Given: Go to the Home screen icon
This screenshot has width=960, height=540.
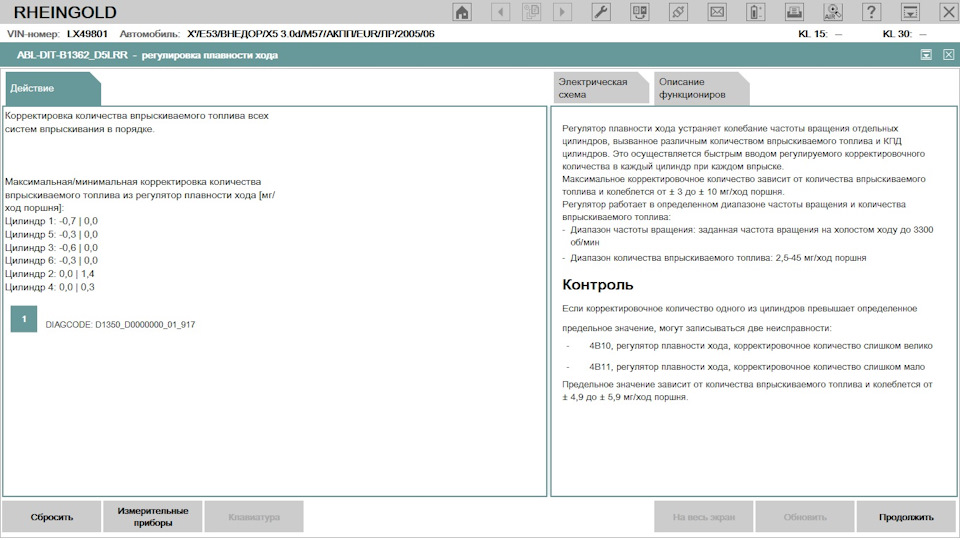Looking at the screenshot, I should (x=462, y=12).
